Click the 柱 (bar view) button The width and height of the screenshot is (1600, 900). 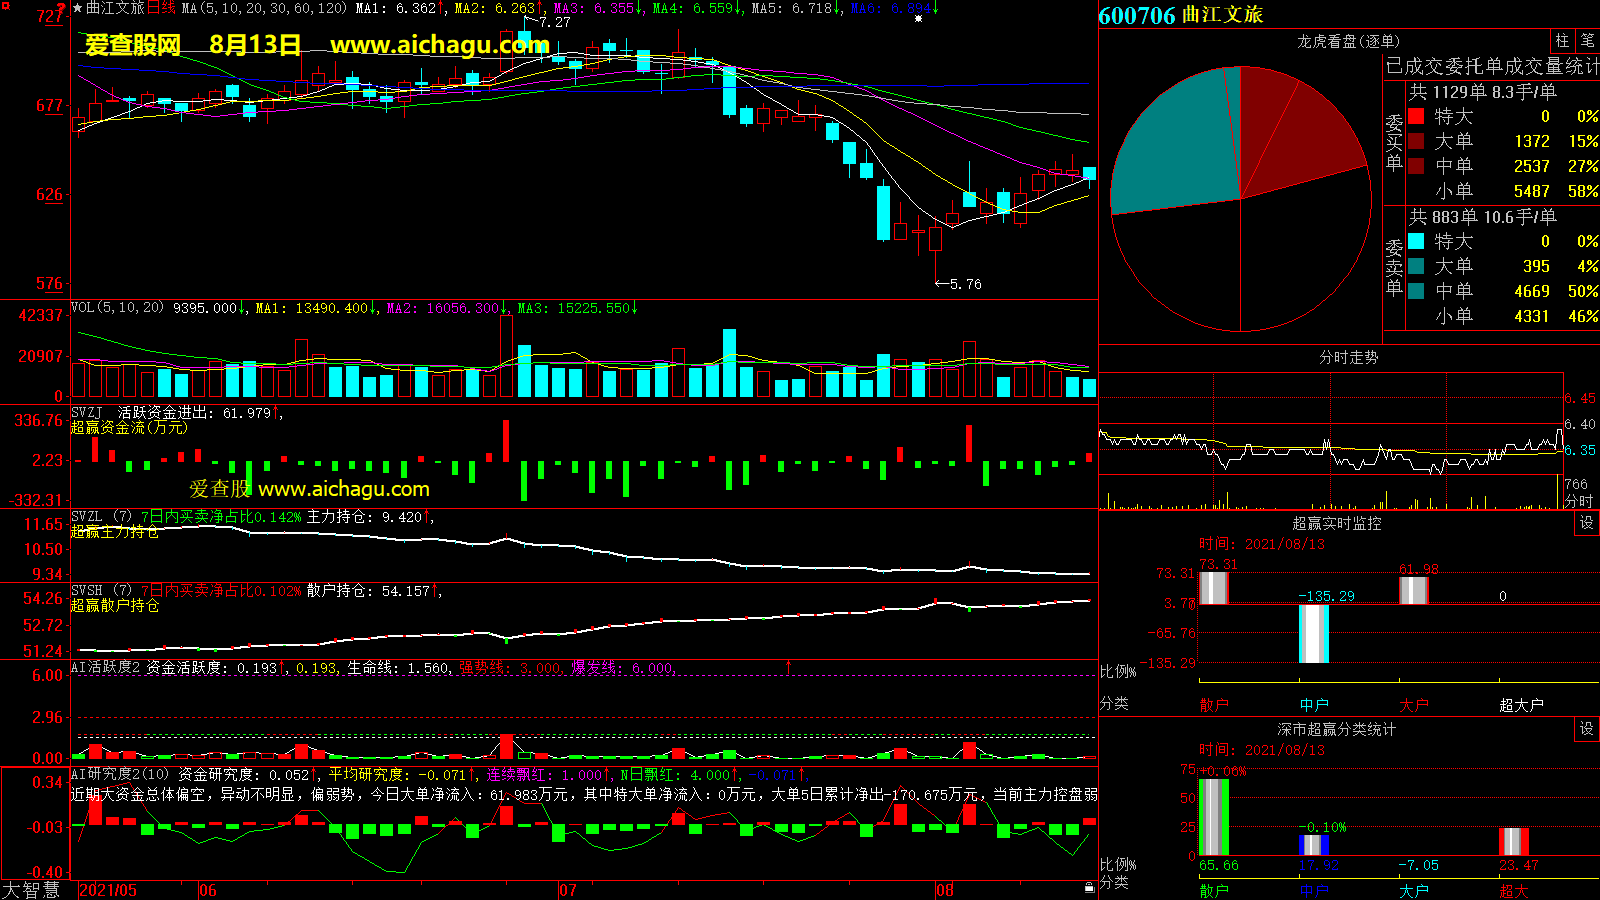pyautogui.click(x=1562, y=41)
